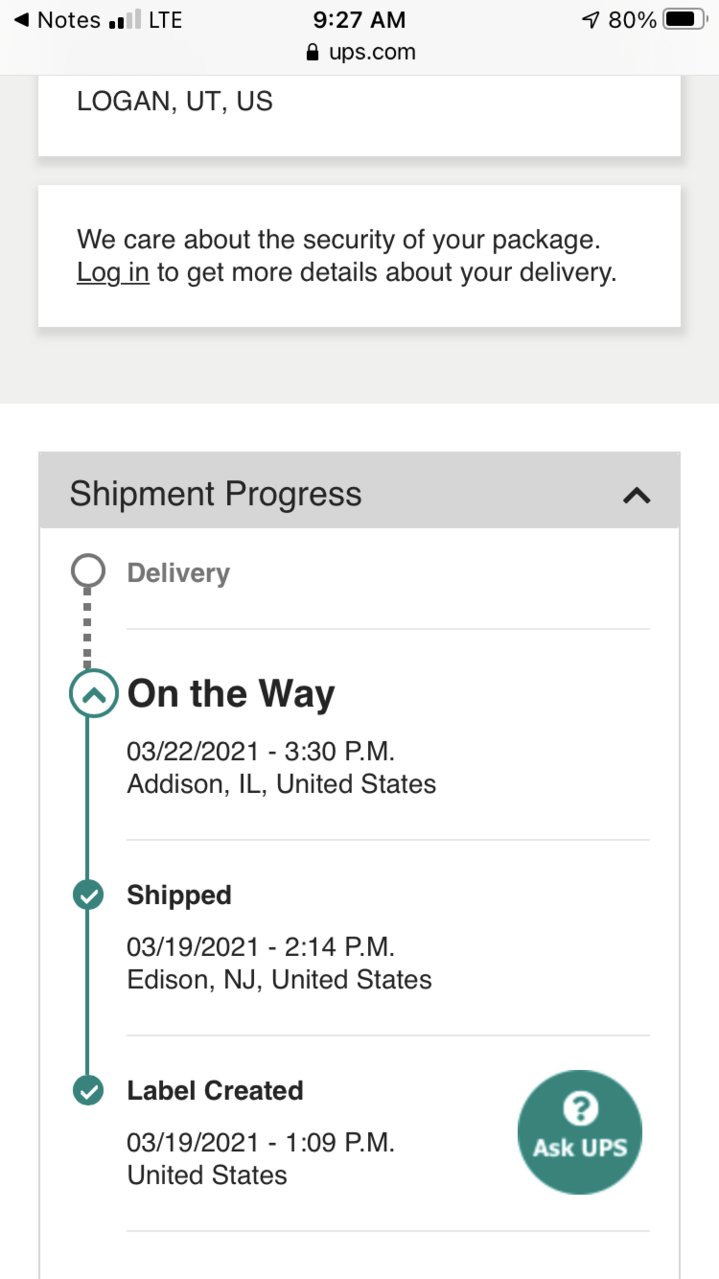Collapse the Shipment Progress section chevron
The image size is (719, 1279).
click(x=637, y=495)
